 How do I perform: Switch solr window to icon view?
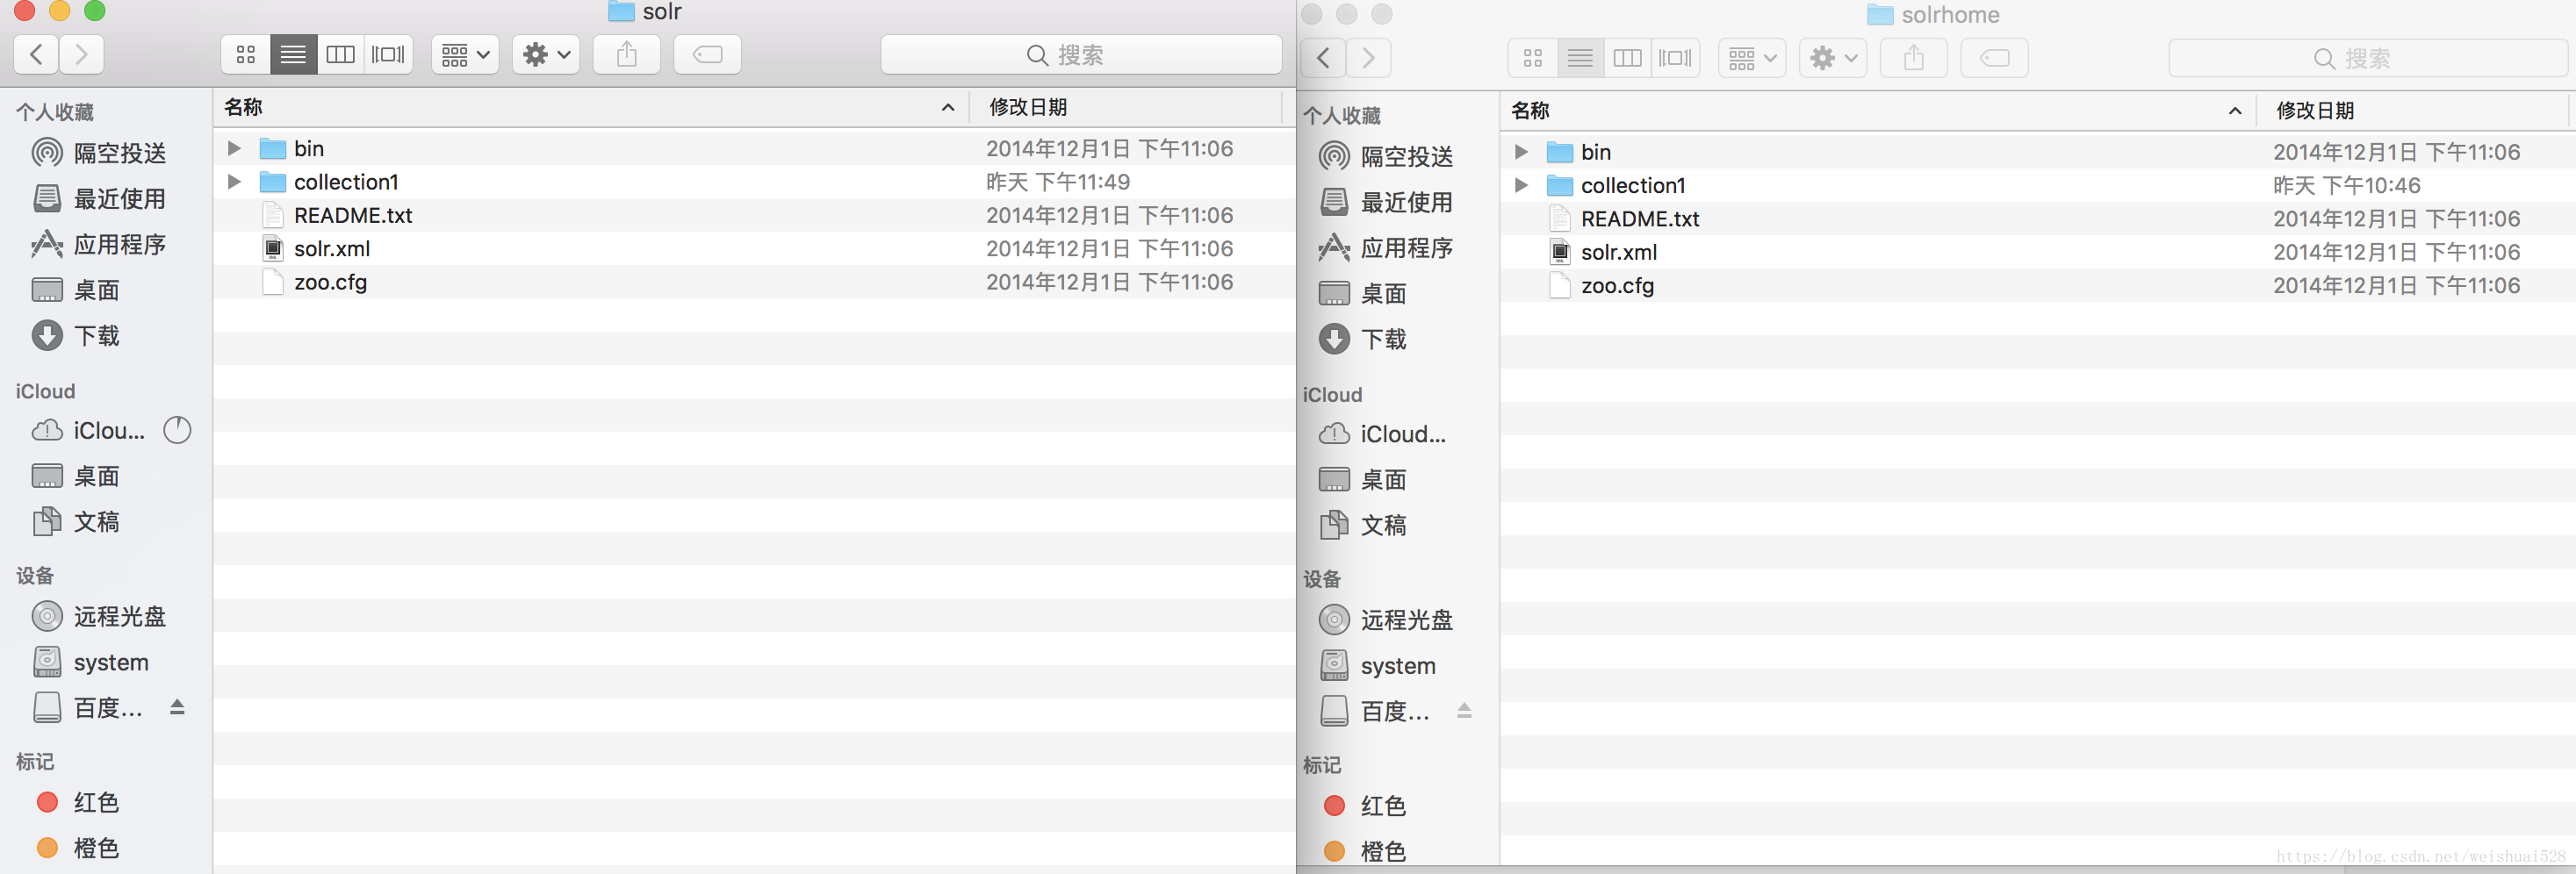coord(246,54)
